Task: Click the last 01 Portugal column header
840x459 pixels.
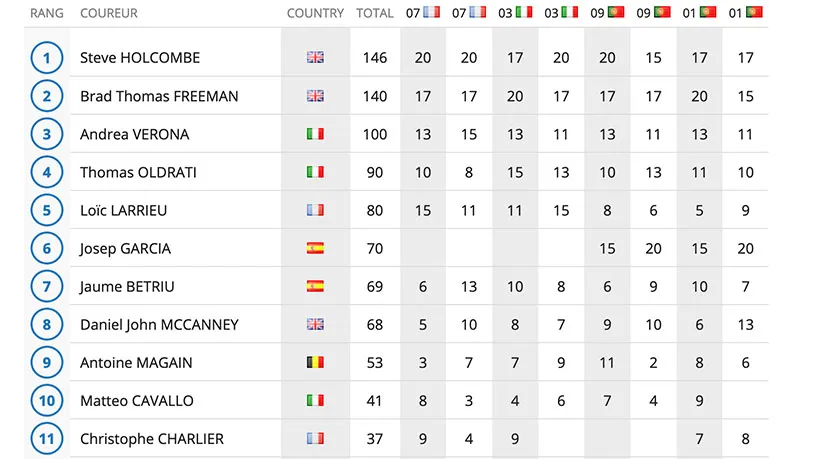Action: coord(745,12)
